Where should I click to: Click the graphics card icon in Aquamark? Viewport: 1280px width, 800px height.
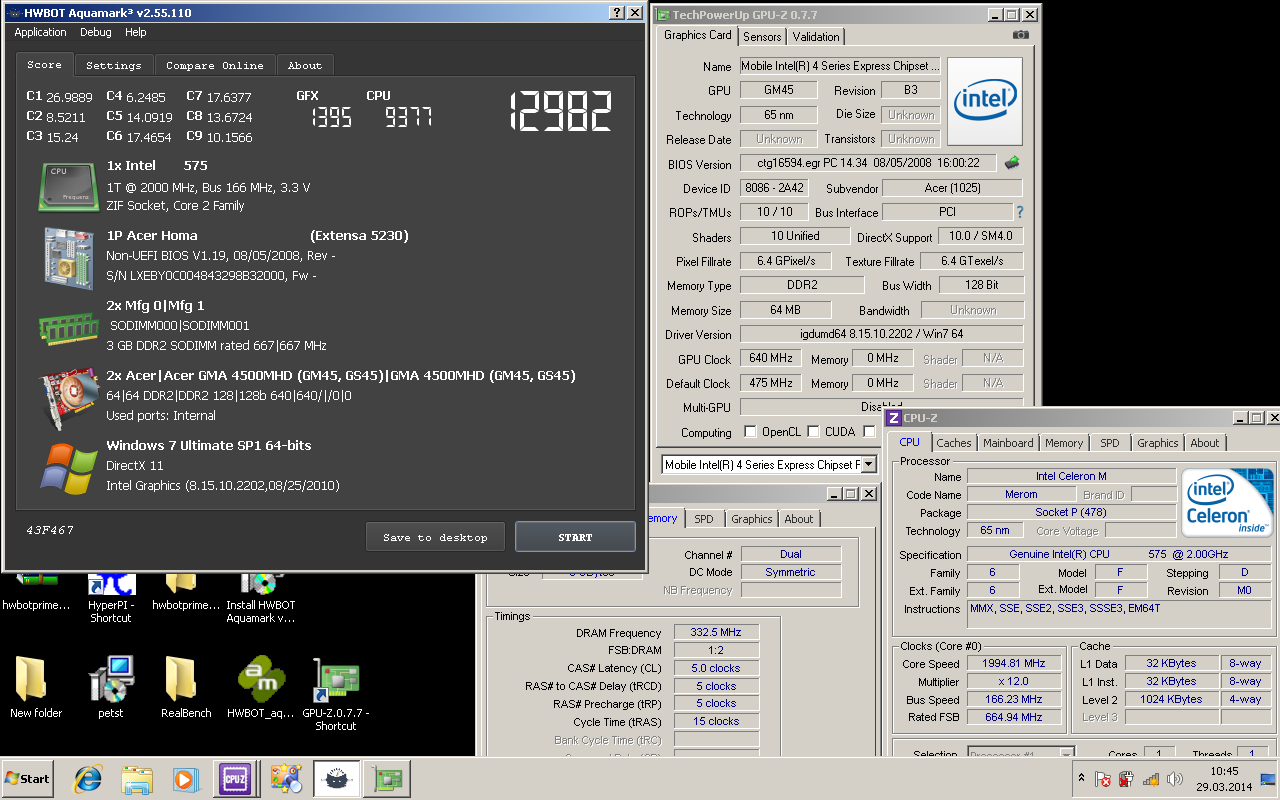tap(68, 396)
